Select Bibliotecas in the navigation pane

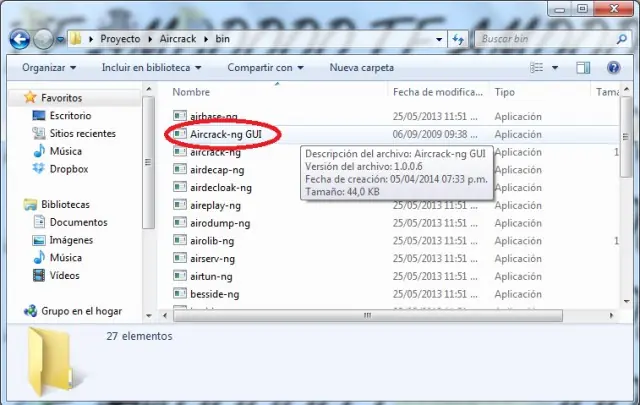[65, 205]
